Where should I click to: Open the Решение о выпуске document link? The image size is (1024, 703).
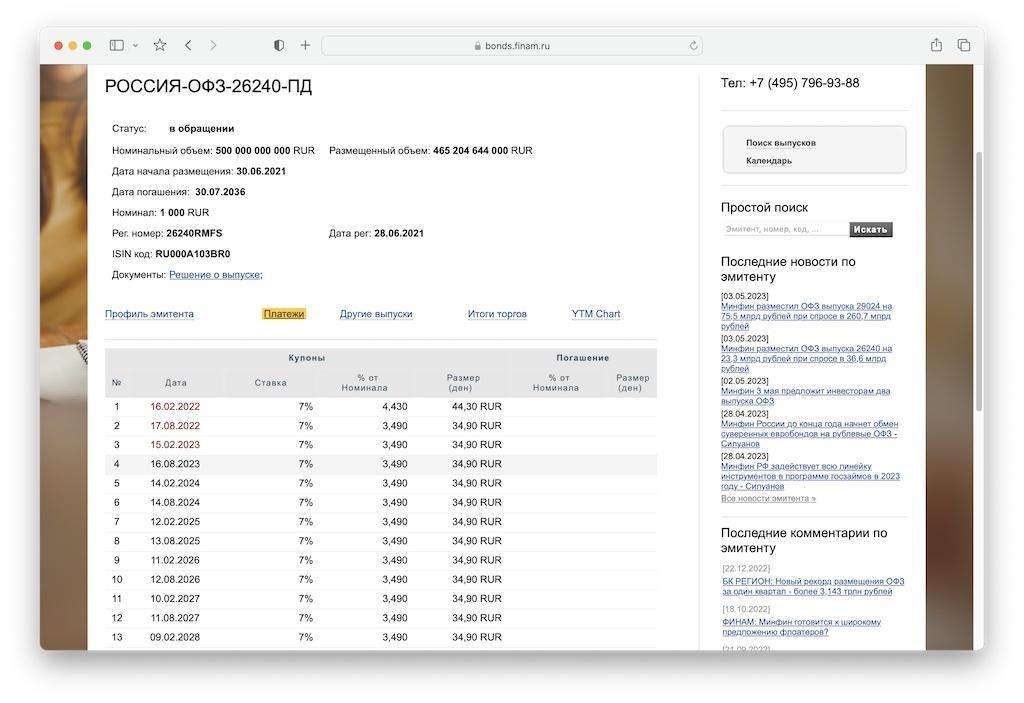pyautogui.click(x=214, y=275)
